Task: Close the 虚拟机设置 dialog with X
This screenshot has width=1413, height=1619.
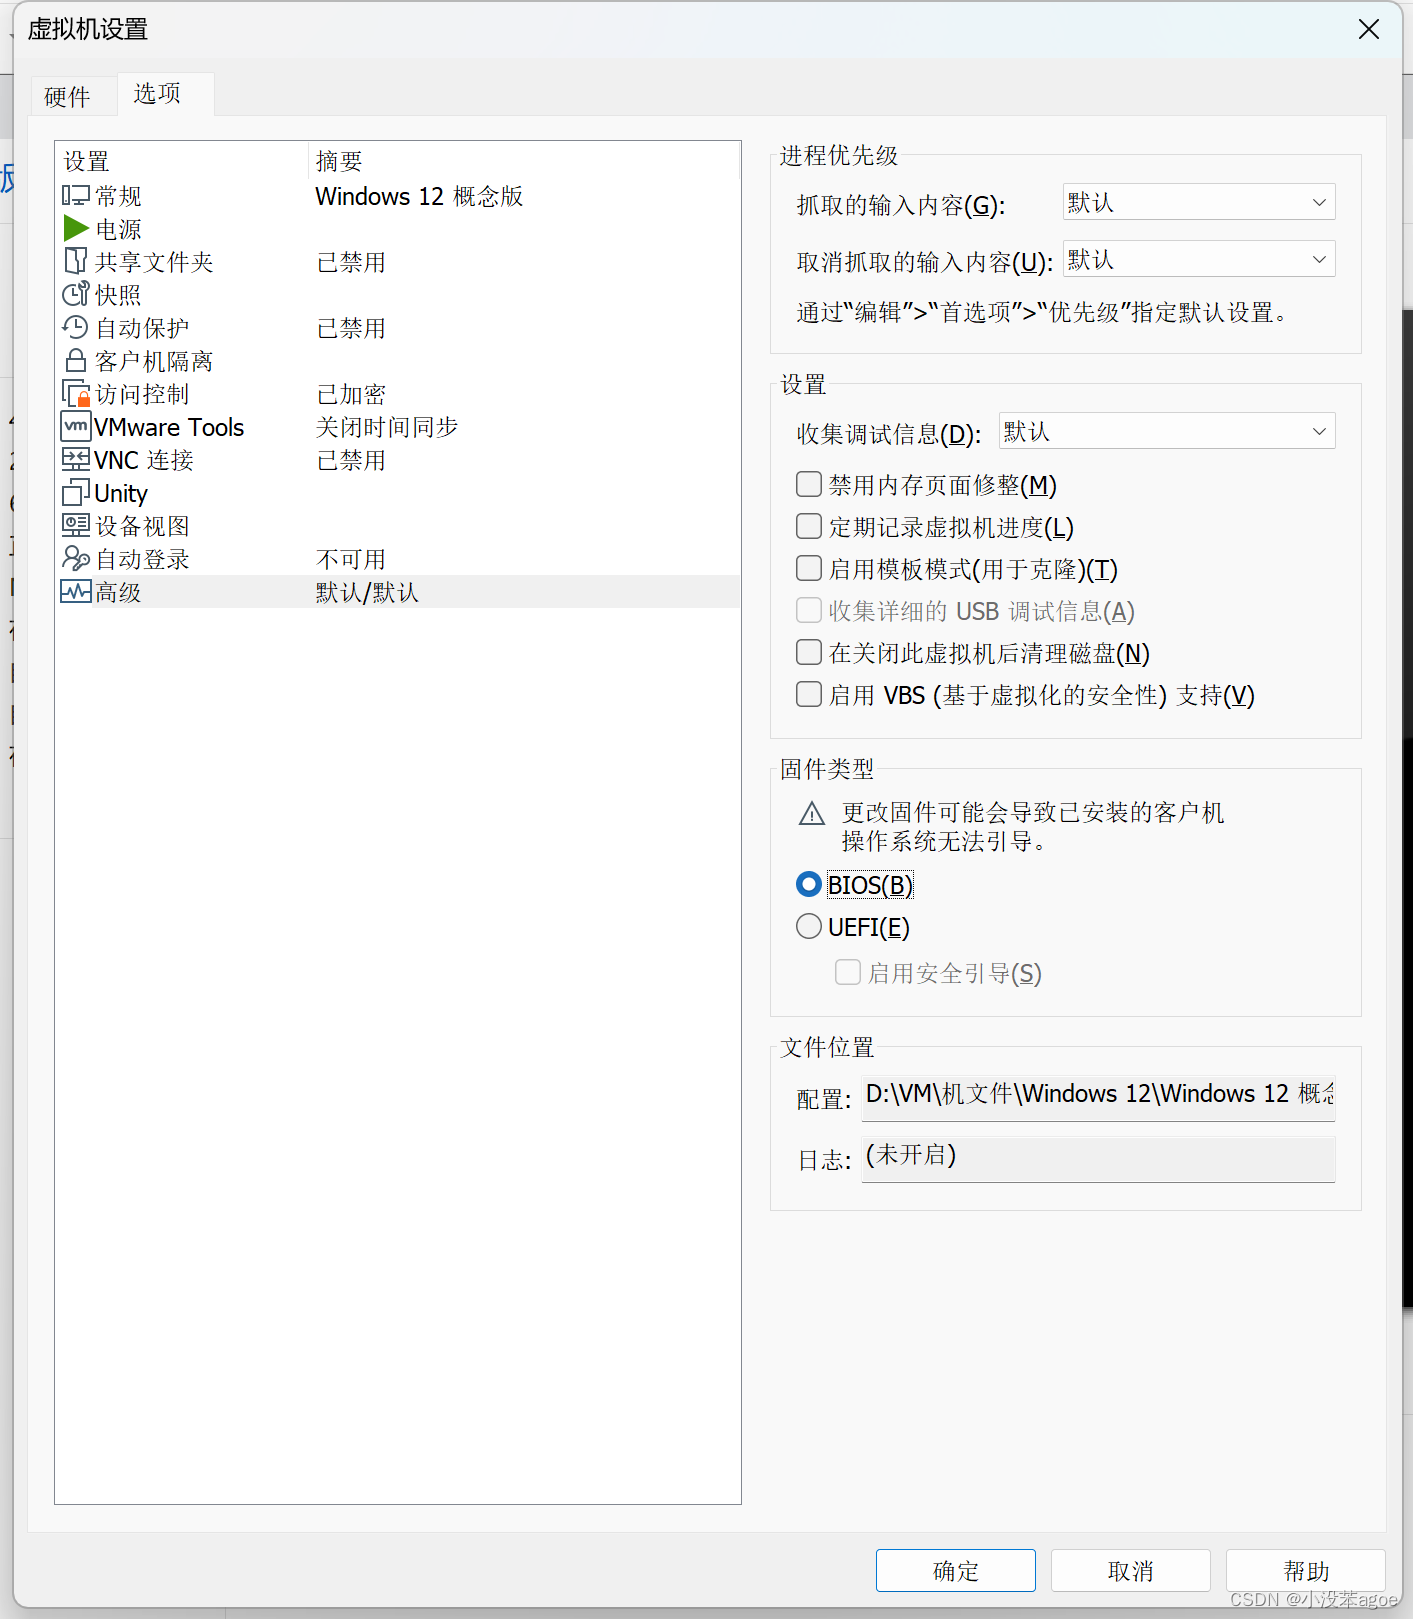Action: pyautogui.click(x=1369, y=29)
